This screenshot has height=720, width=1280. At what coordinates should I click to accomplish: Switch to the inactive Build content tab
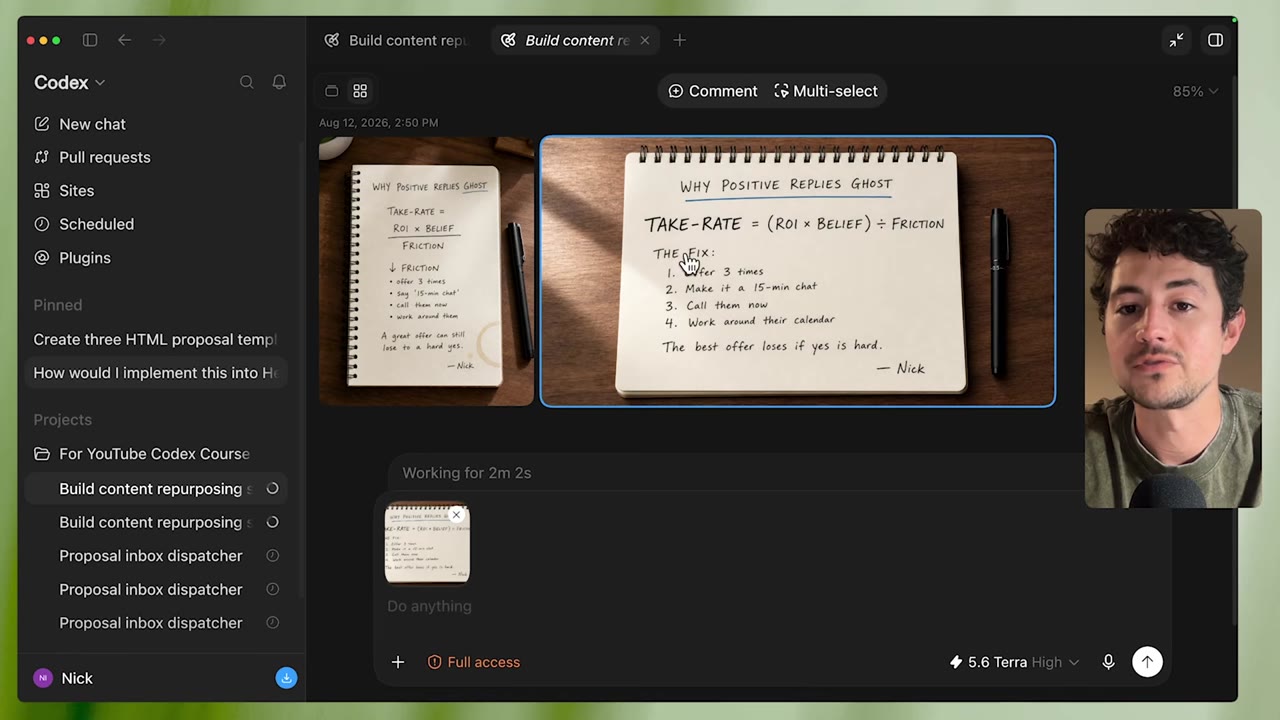pyautogui.click(x=398, y=40)
